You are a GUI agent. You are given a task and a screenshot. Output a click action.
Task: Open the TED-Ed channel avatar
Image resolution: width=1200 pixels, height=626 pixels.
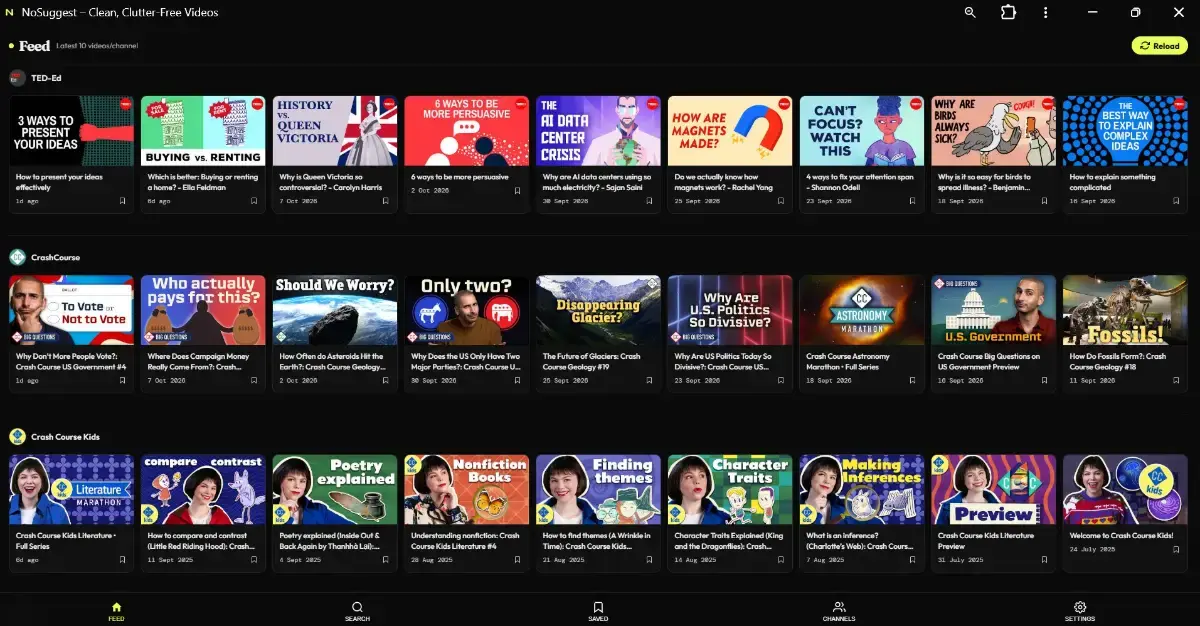17,77
